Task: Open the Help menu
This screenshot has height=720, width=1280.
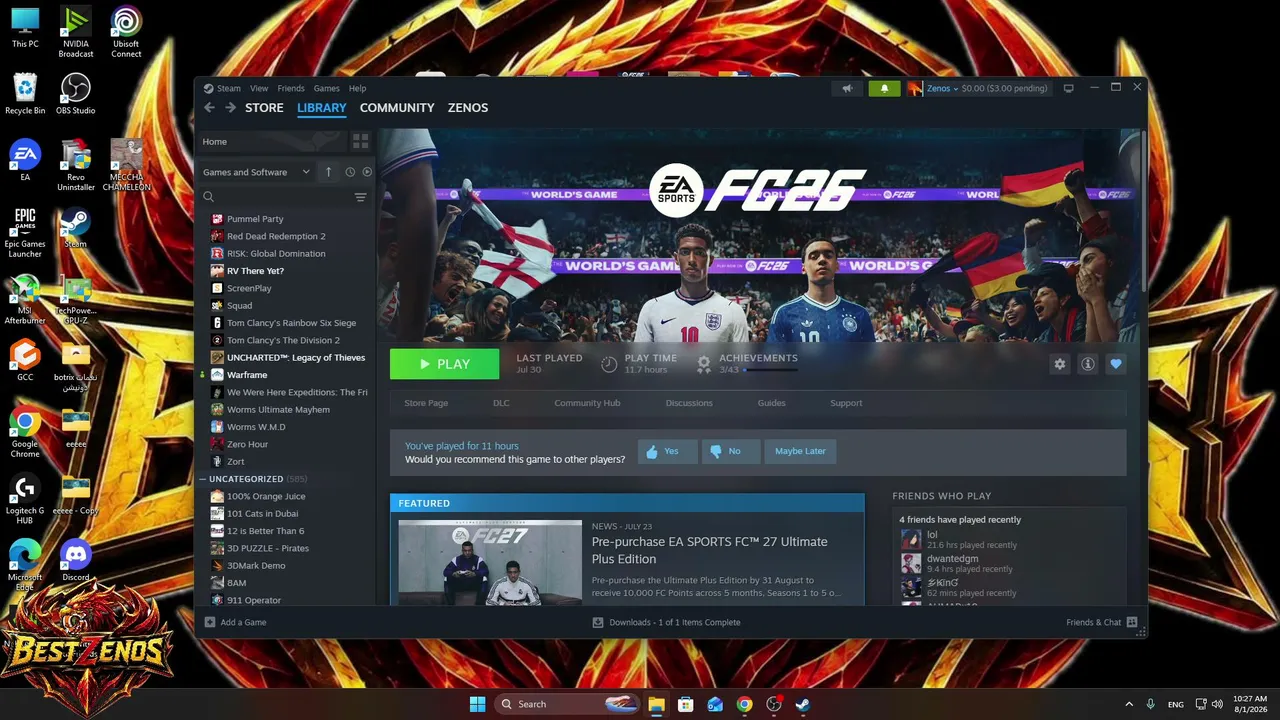Action: pyautogui.click(x=357, y=88)
